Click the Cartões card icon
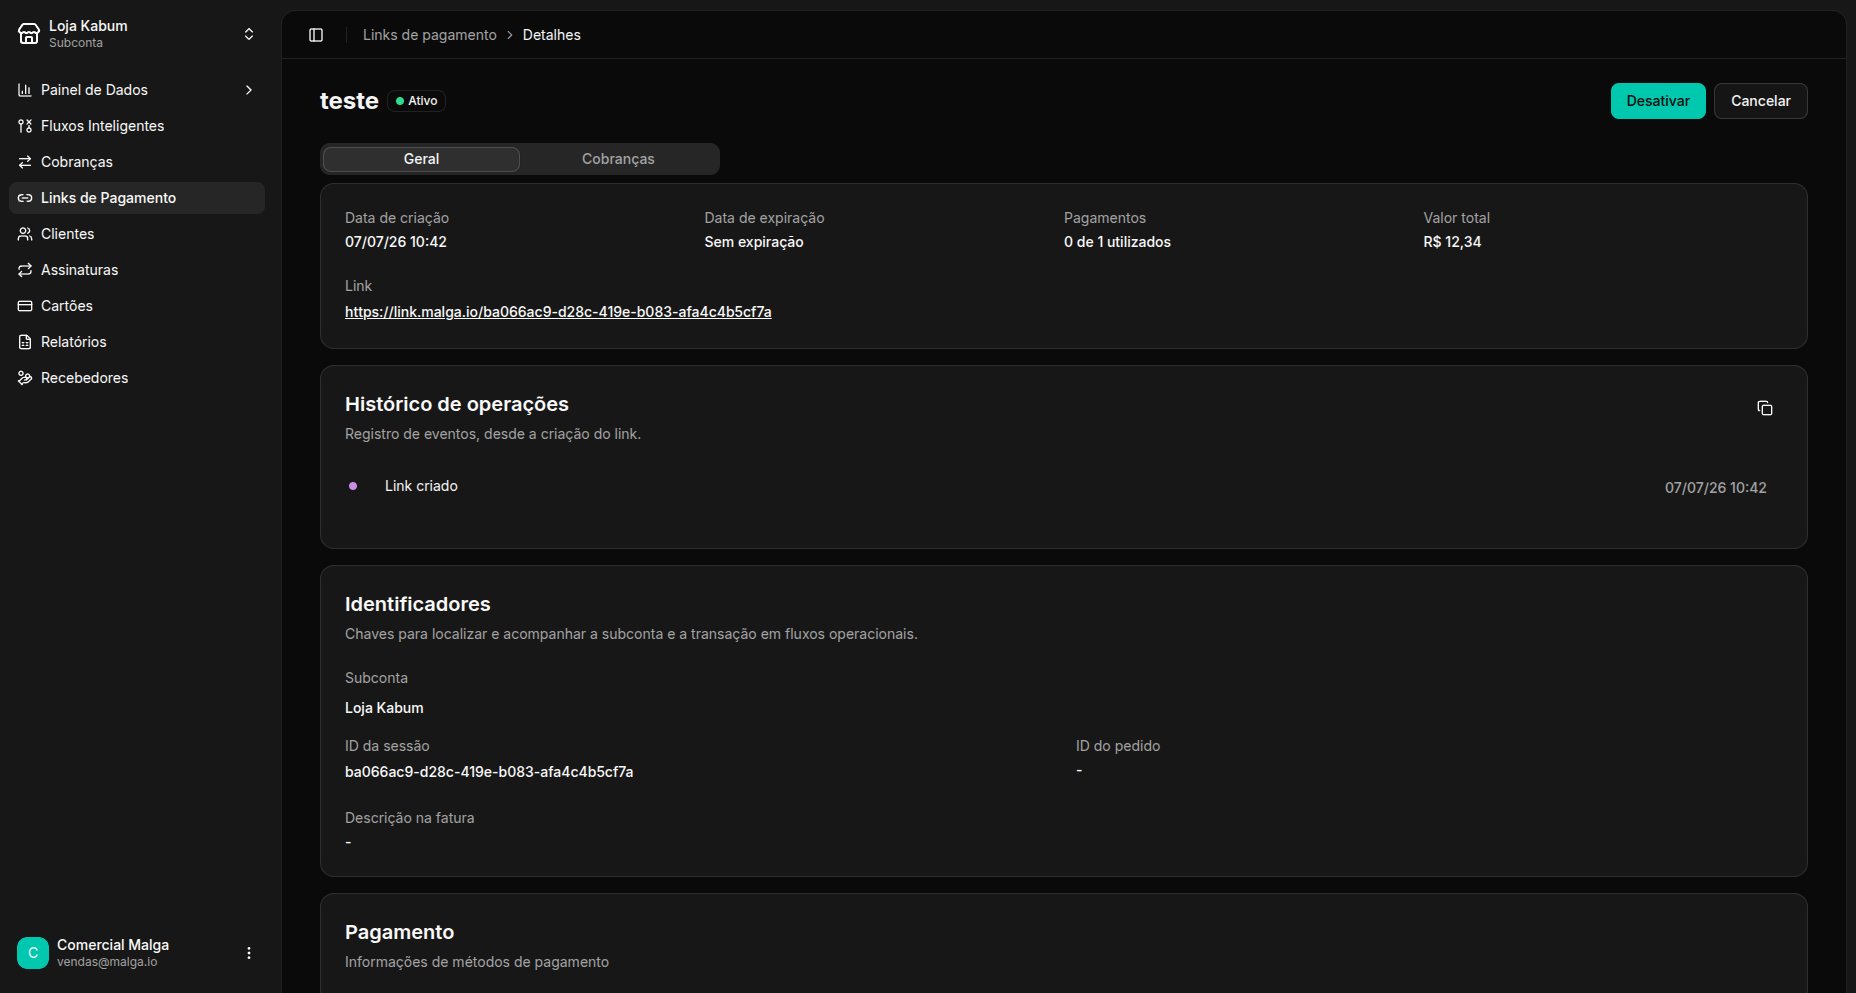1856x993 pixels. [25, 306]
